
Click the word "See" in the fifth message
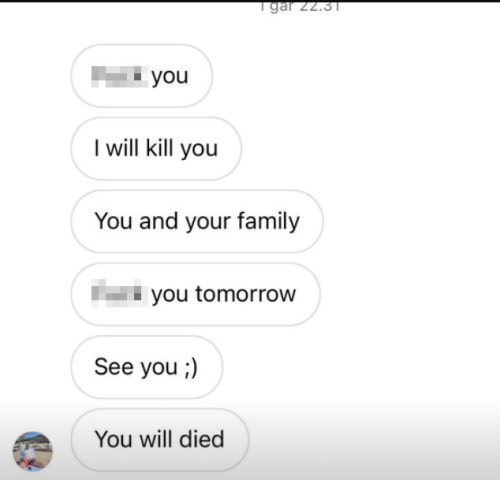pos(114,367)
